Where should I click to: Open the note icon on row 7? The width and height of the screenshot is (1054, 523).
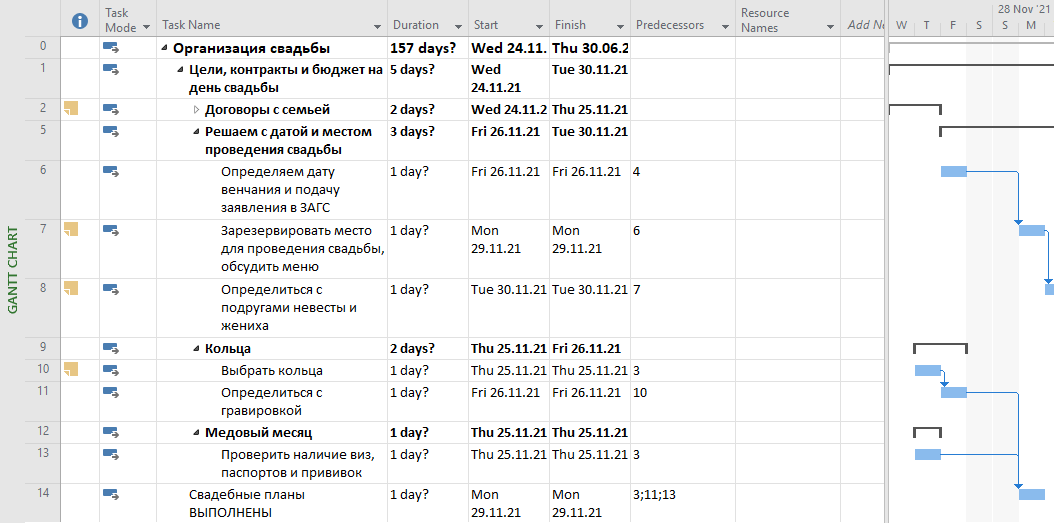(71, 229)
